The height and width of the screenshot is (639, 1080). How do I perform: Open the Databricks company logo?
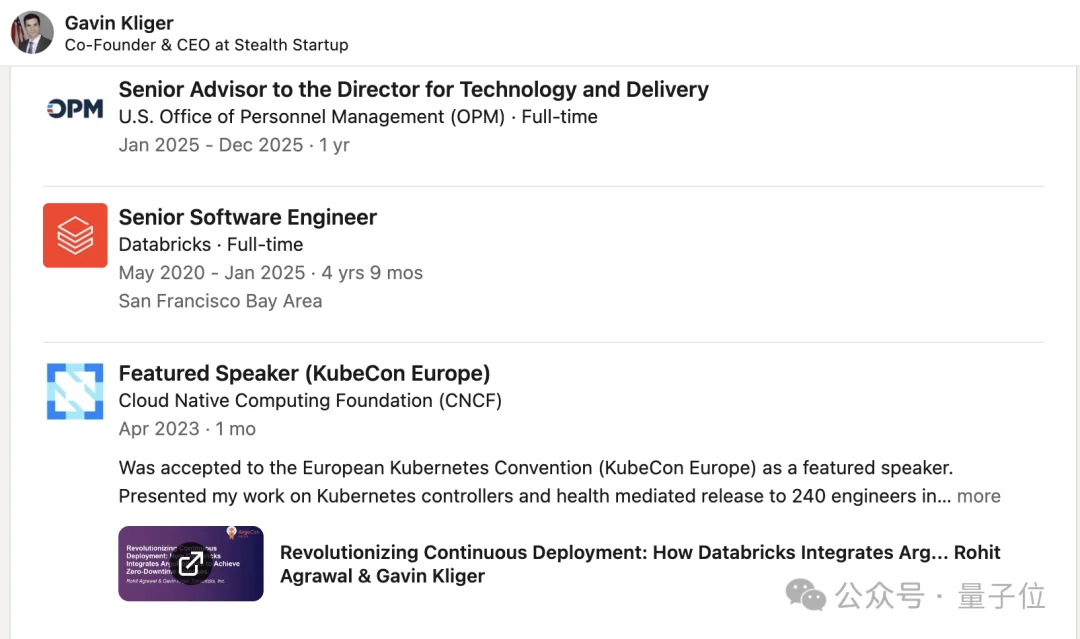pos(75,235)
